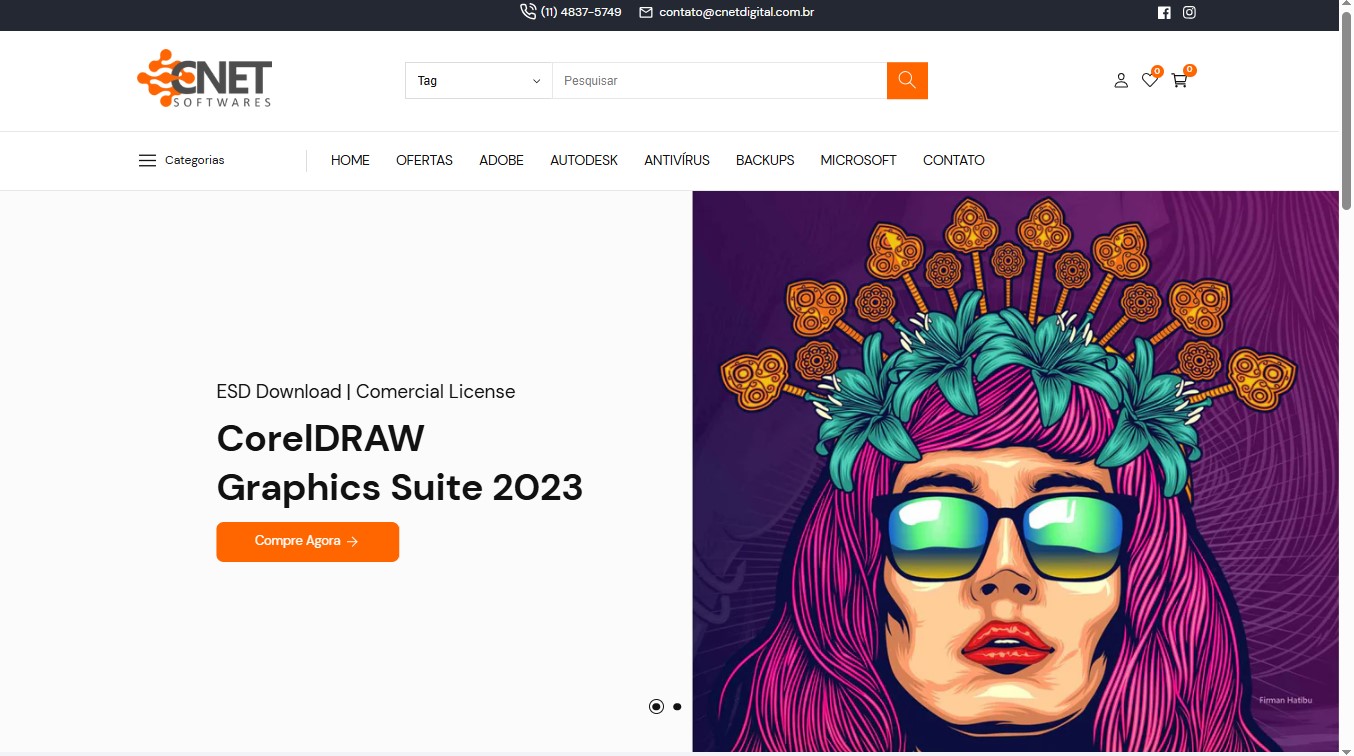Image resolution: width=1354 pixels, height=756 pixels.
Task: Click the orange search magnifier button
Action: [x=907, y=80]
